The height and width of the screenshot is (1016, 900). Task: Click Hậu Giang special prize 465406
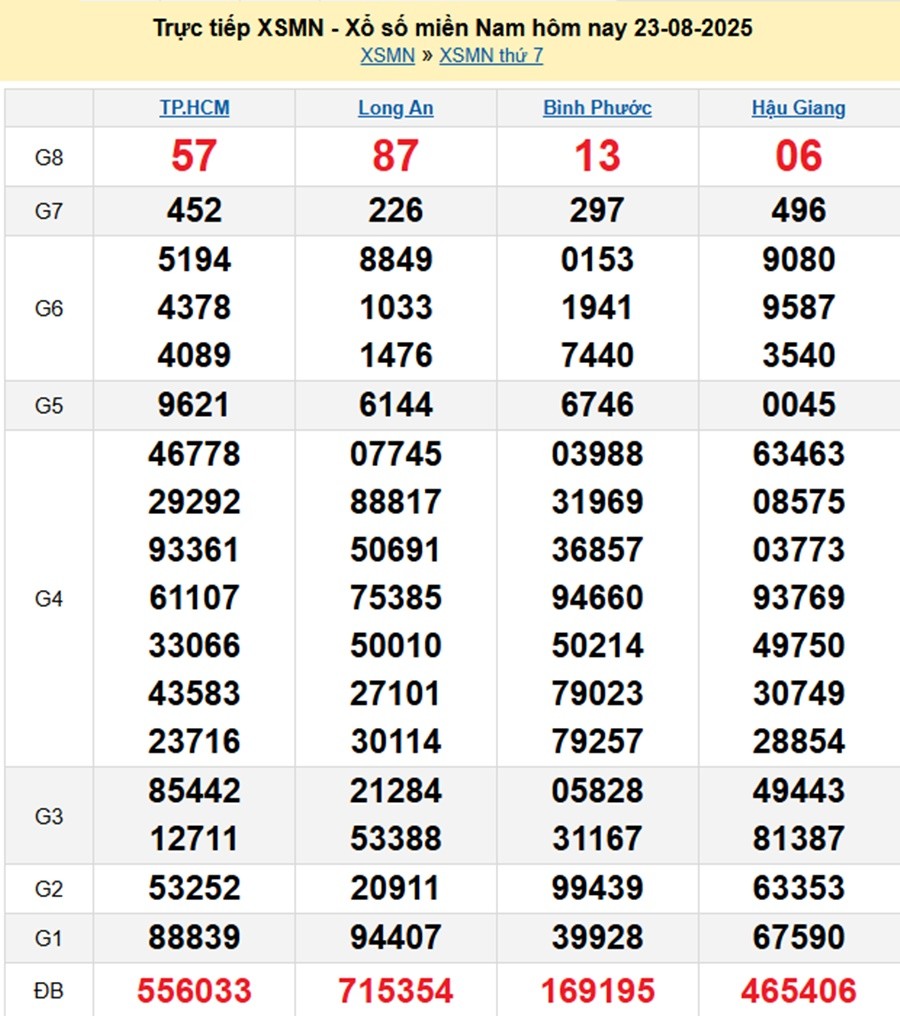tap(798, 990)
